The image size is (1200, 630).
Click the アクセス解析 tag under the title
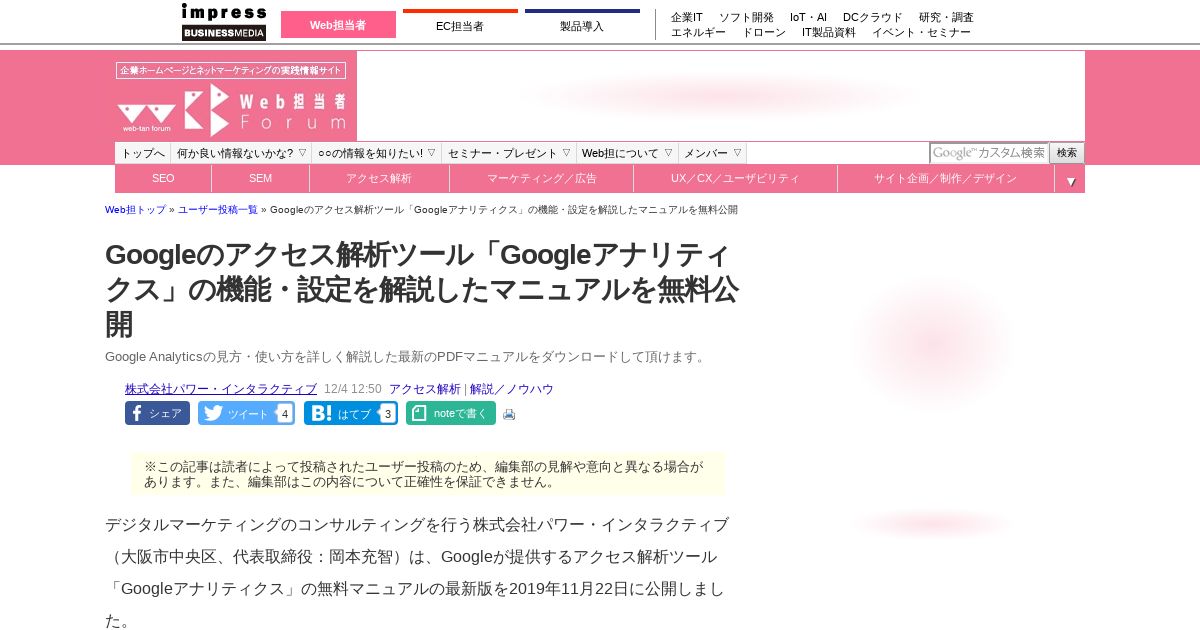click(x=425, y=389)
